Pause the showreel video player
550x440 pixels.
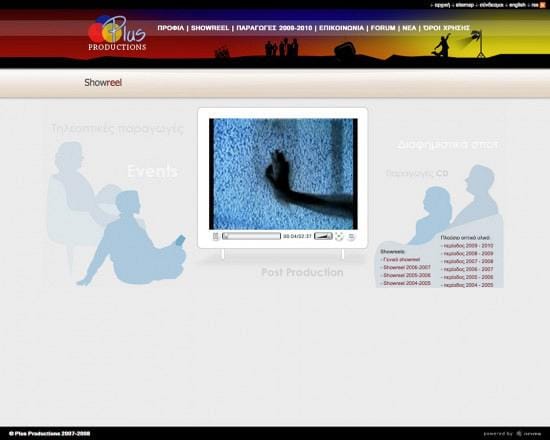click(216, 236)
